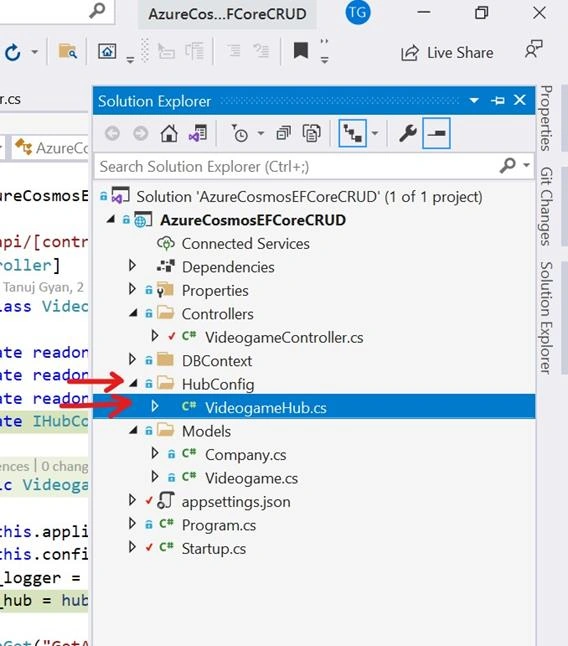Toggle auto-hide pin on Solution Explorer

(x=497, y=101)
